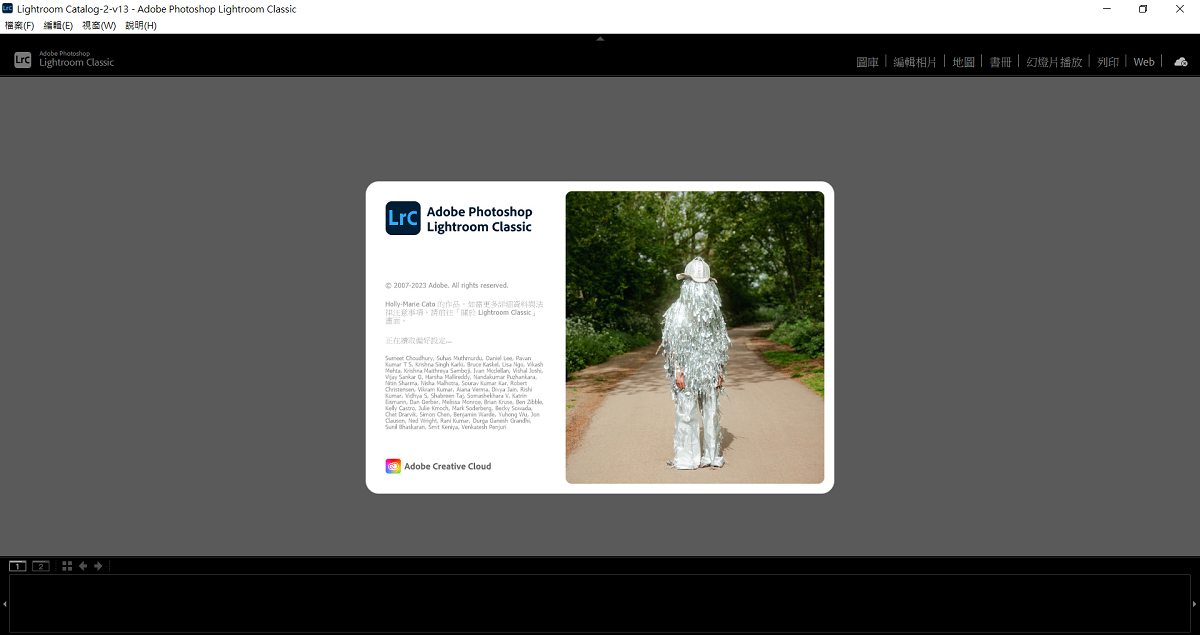Click the Lrc logo in identity plate
Screen dimensions: 1200x635
23,60
